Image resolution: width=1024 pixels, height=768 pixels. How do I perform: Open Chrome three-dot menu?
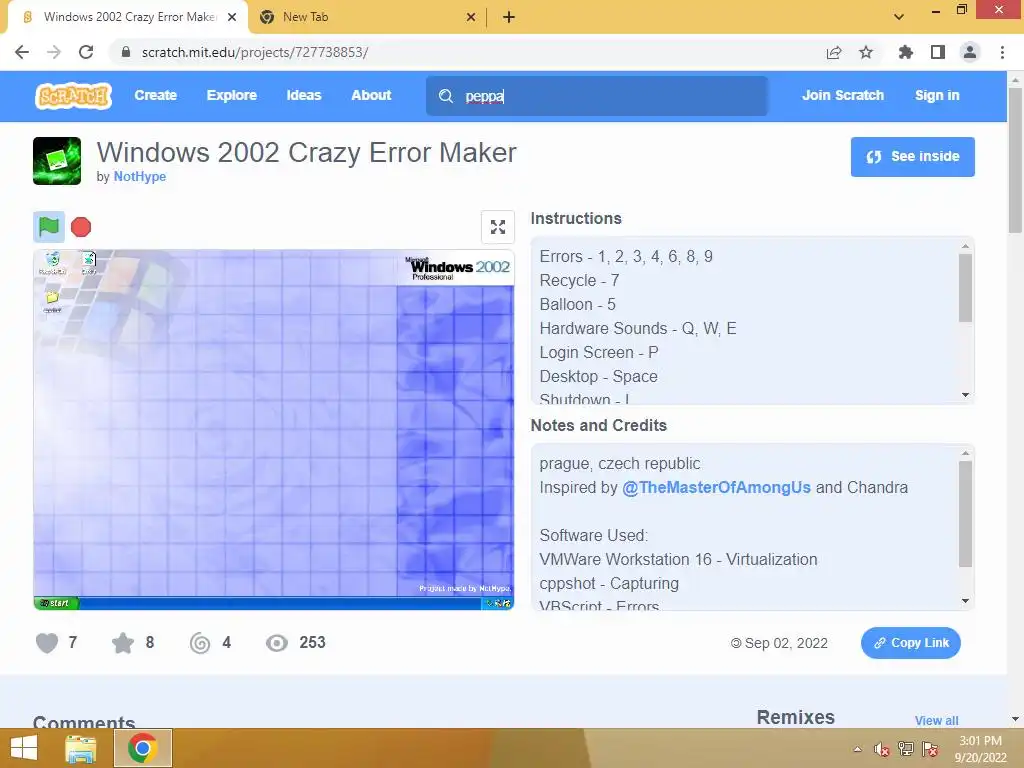[1002, 52]
